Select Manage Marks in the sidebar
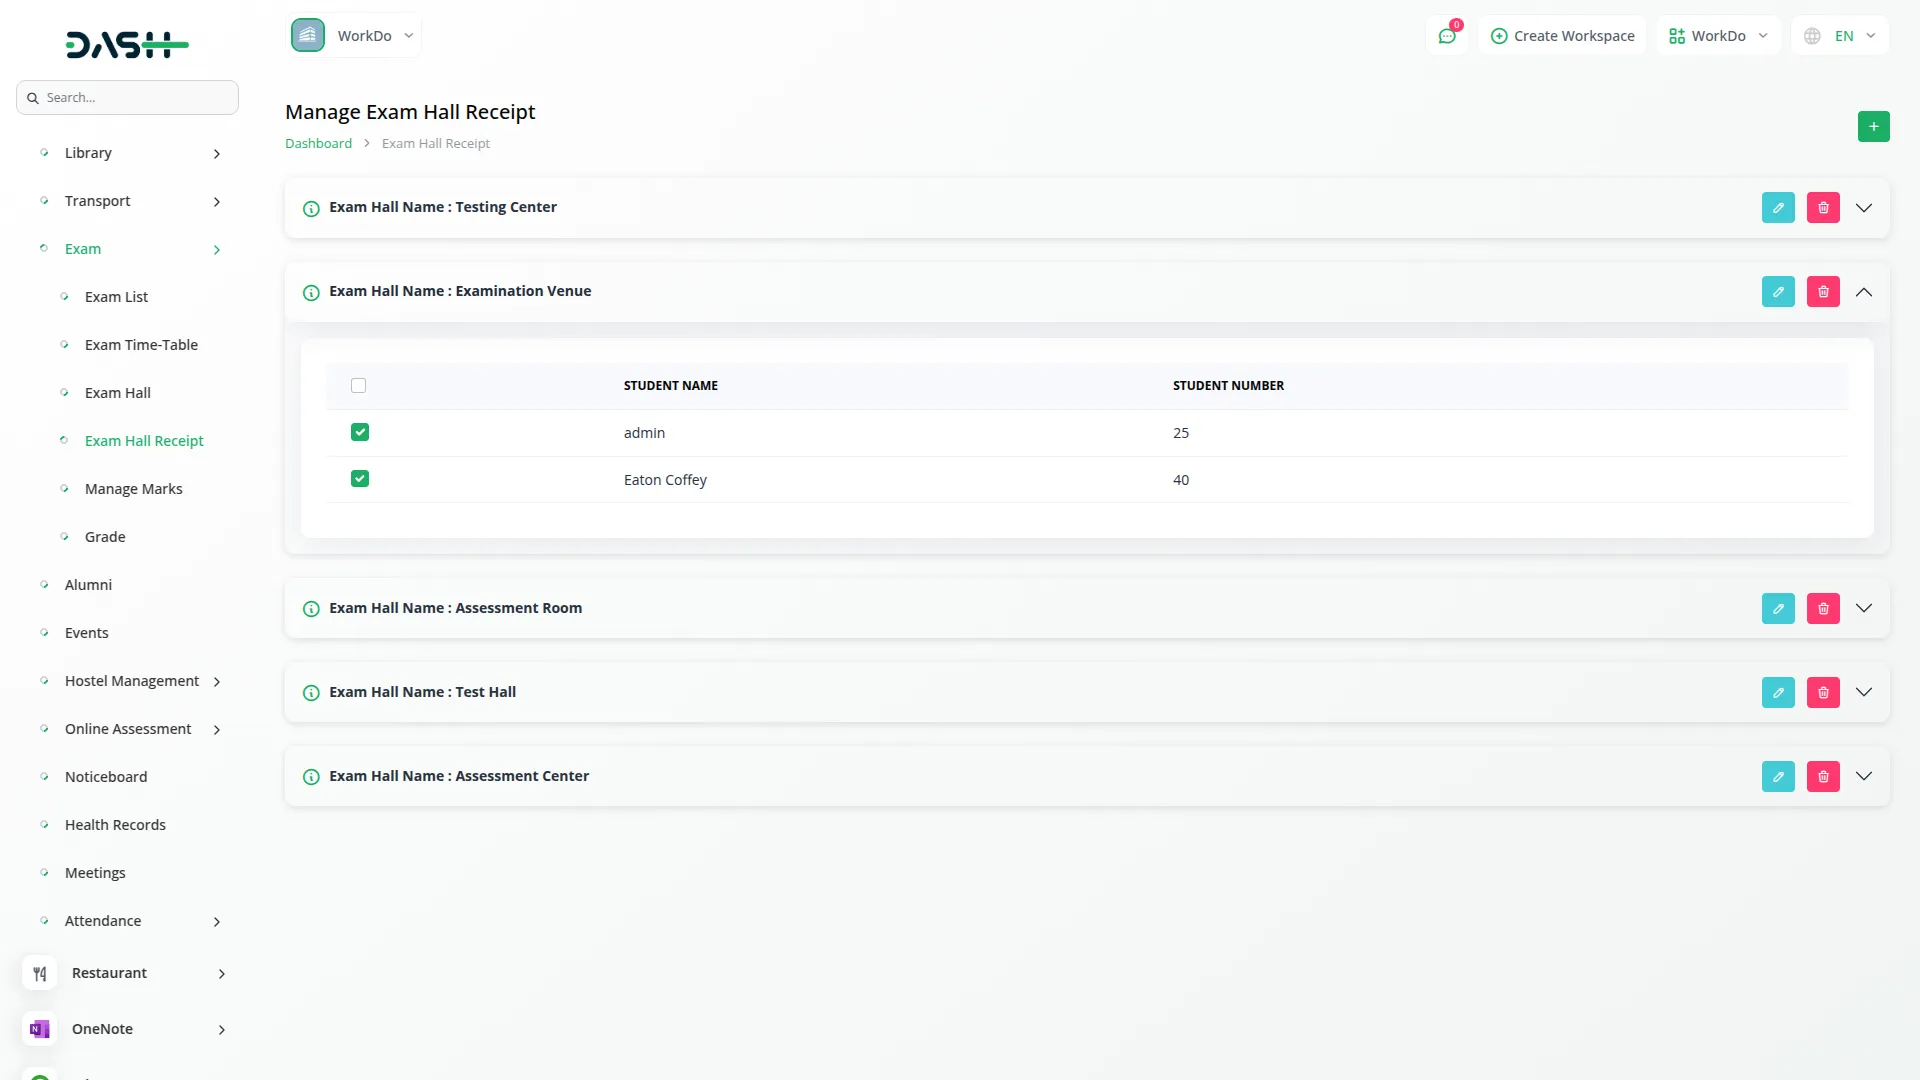 [133, 488]
